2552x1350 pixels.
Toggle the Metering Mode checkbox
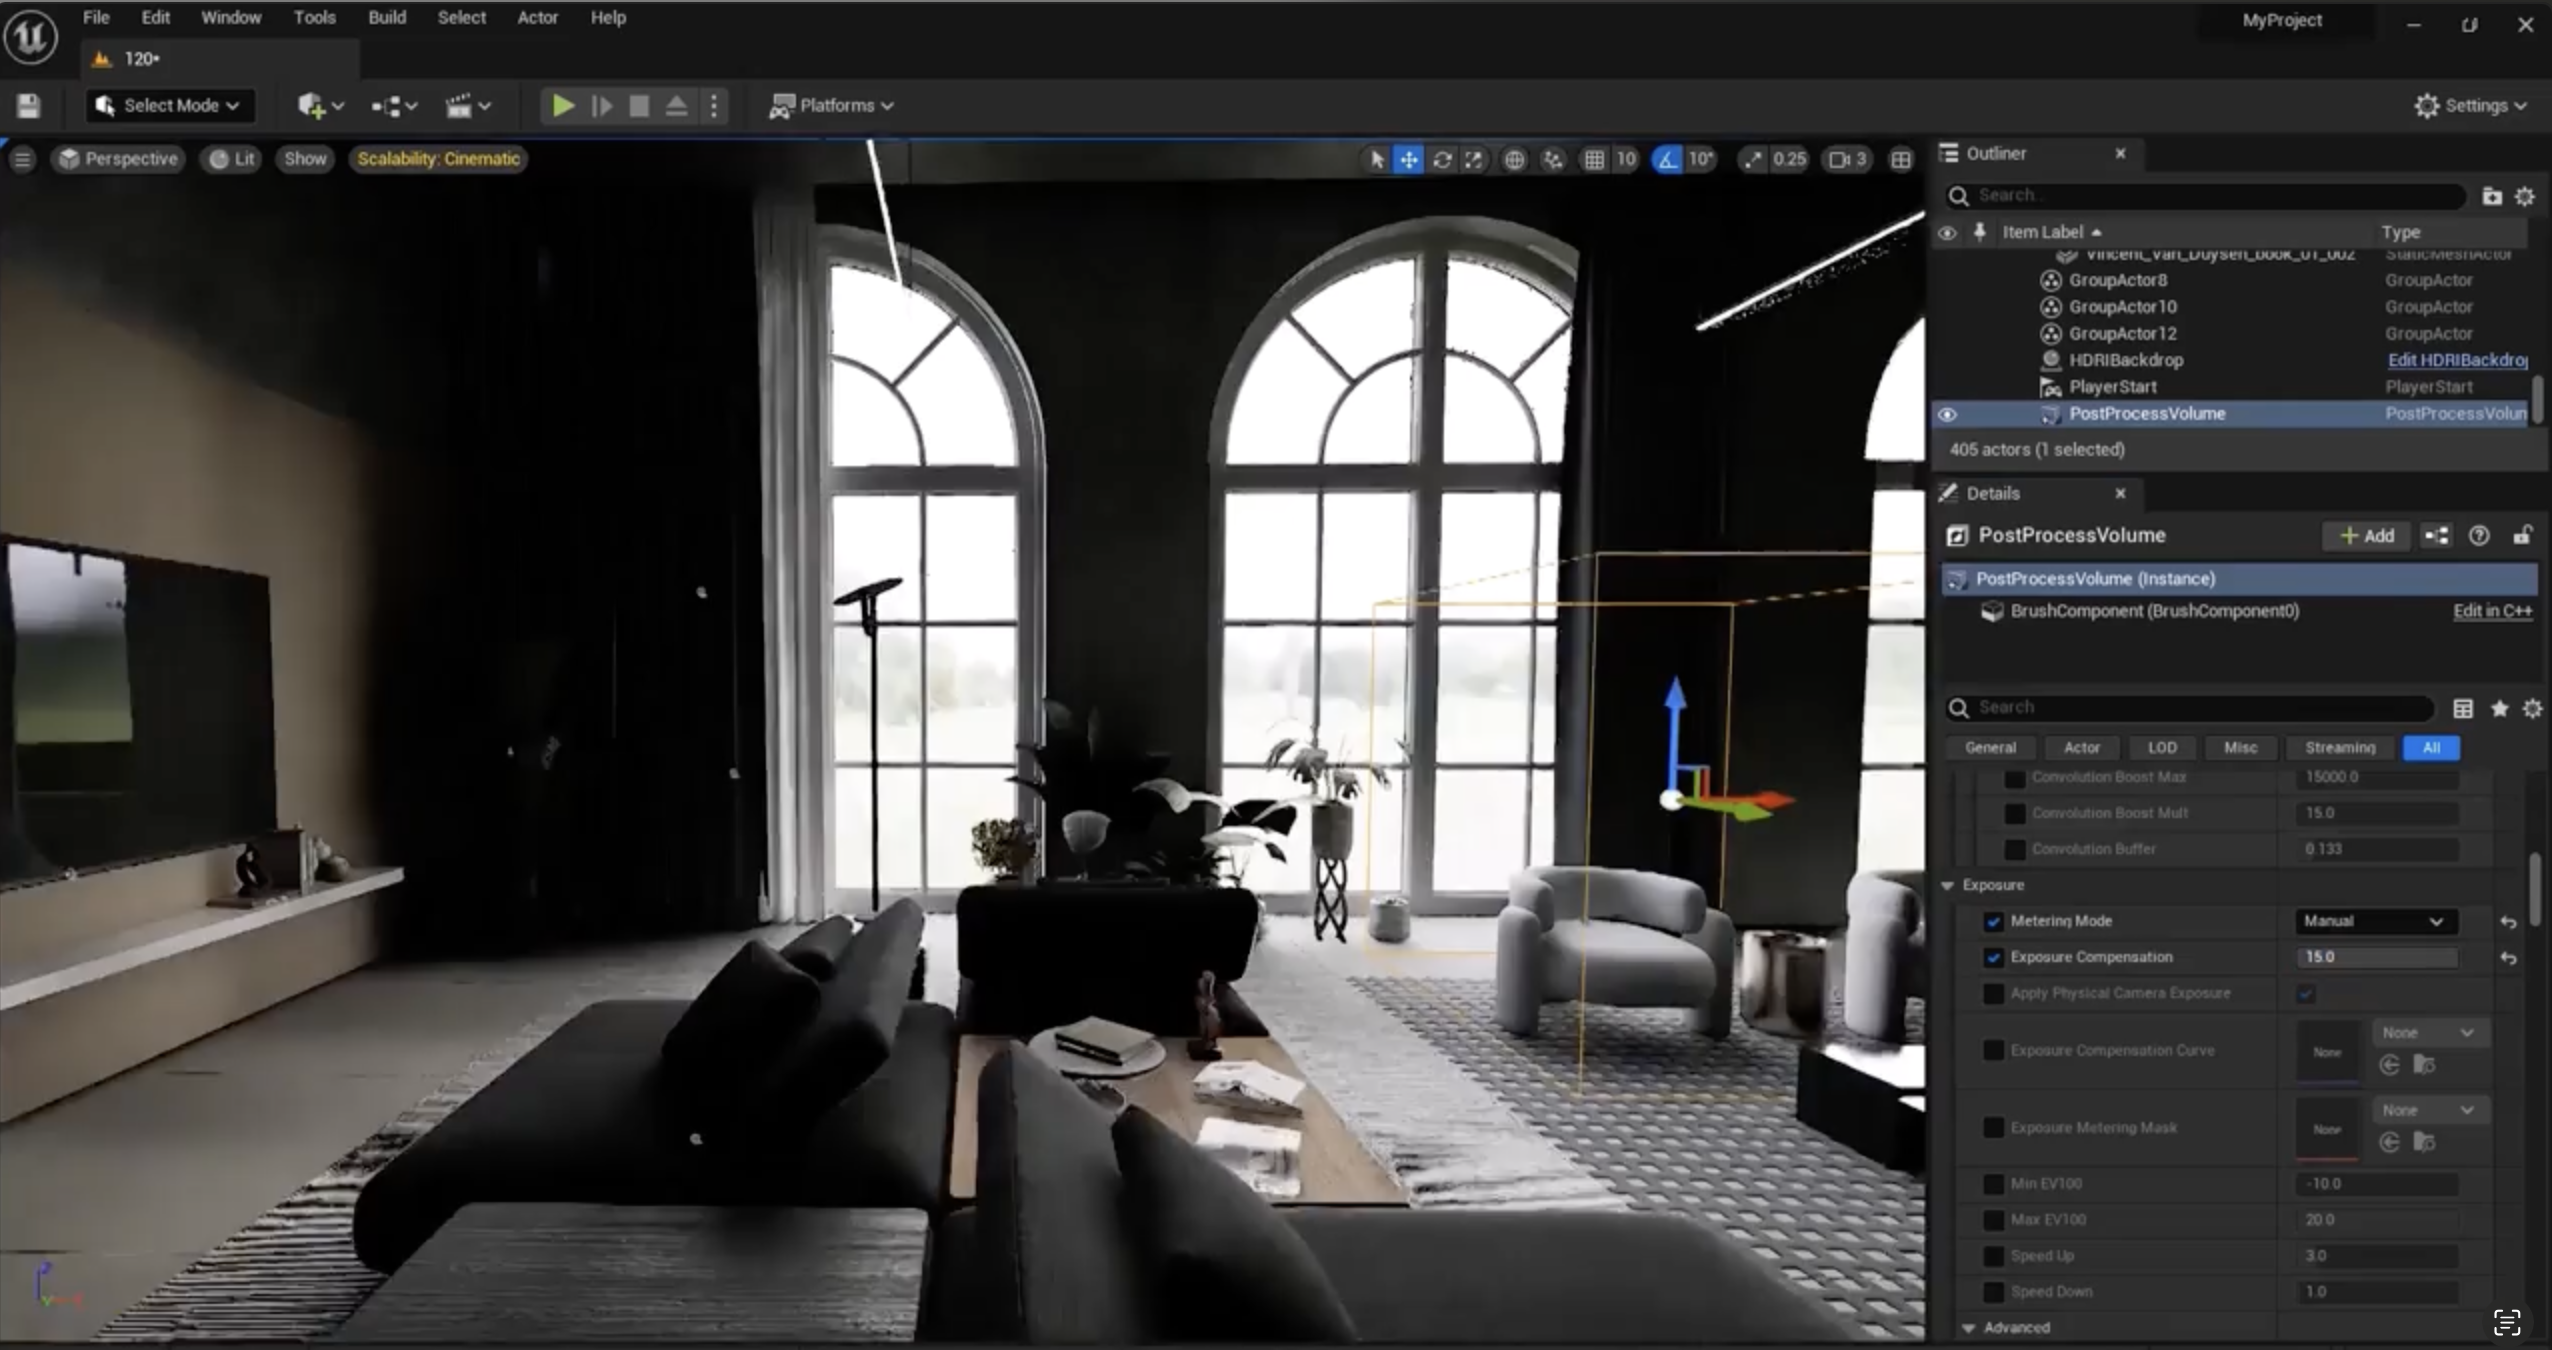click(x=1993, y=922)
